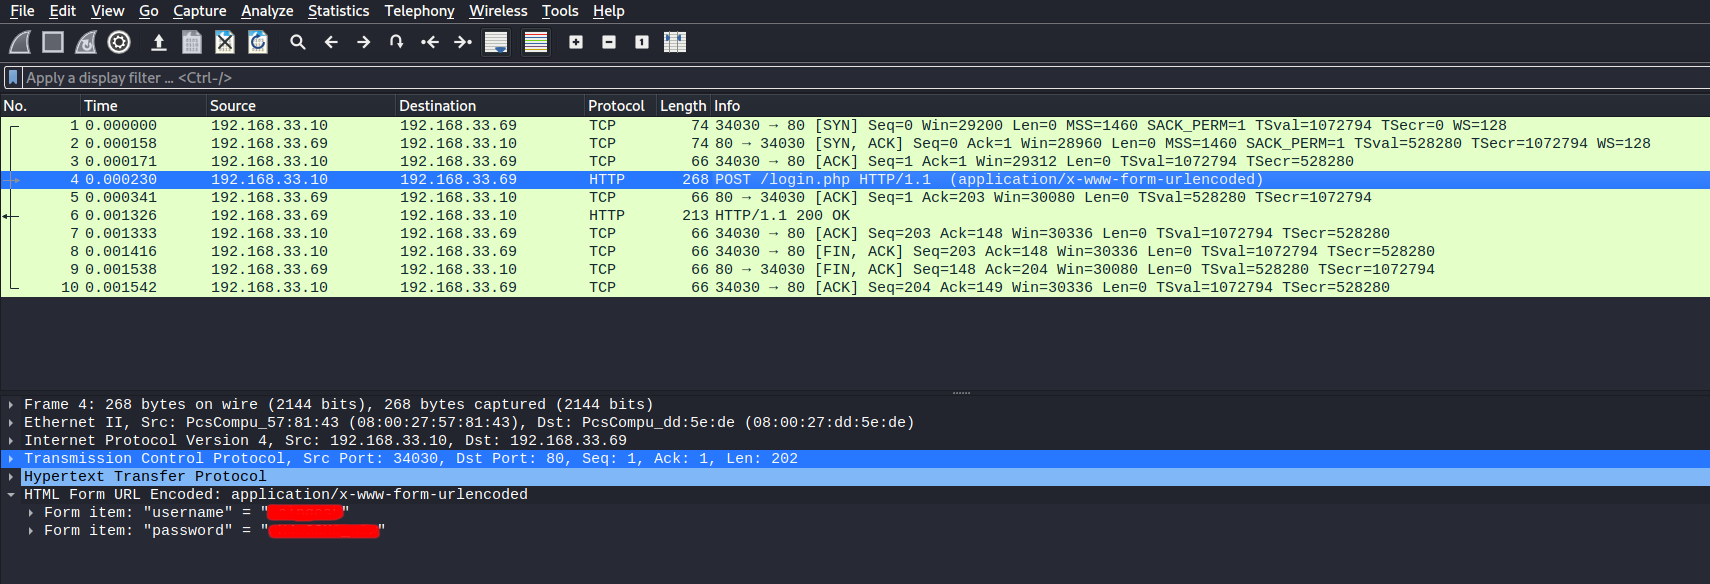Image resolution: width=1710 pixels, height=584 pixels.
Task: Reload the current capture file
Action: [x=258, y=42]
